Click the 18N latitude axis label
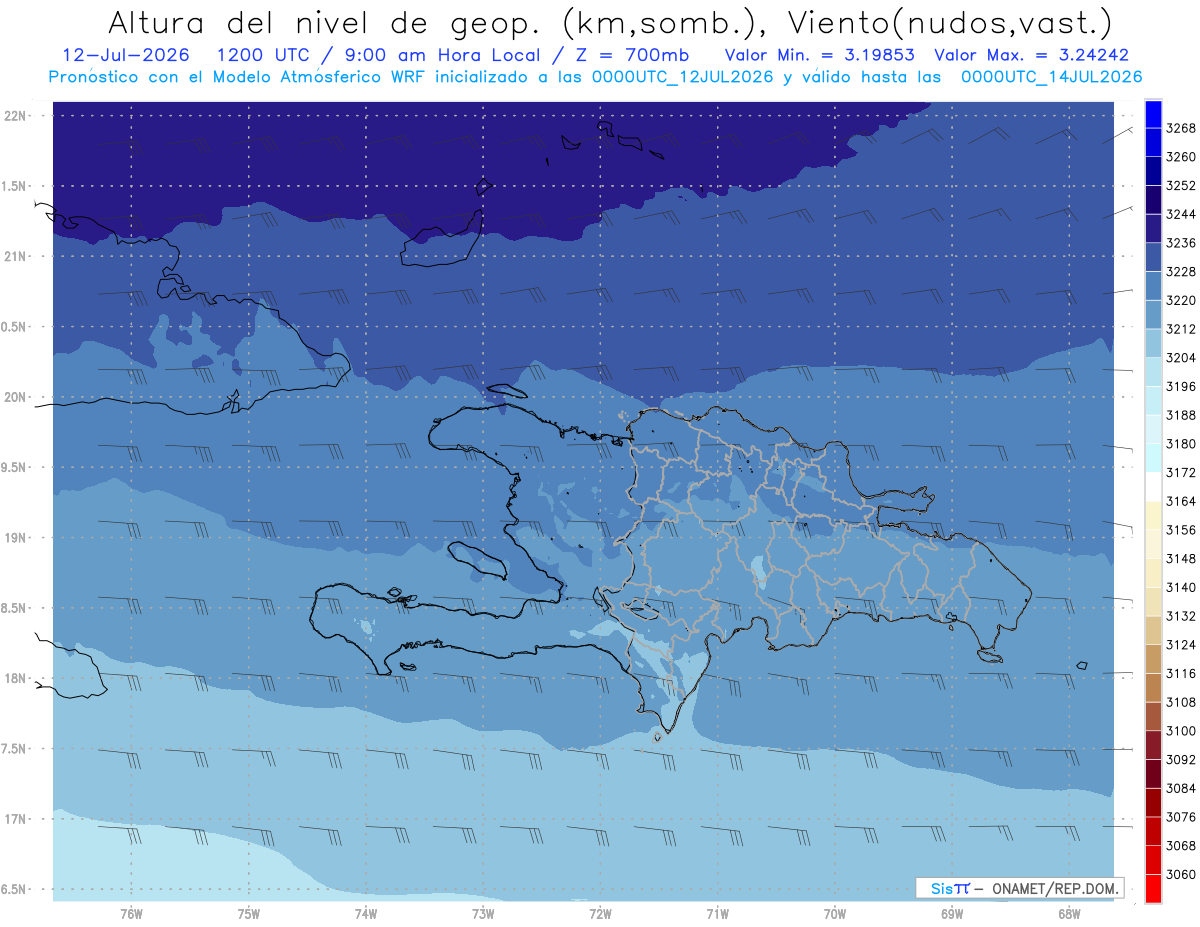This screenshot has height=927, width=1200. 17,678
